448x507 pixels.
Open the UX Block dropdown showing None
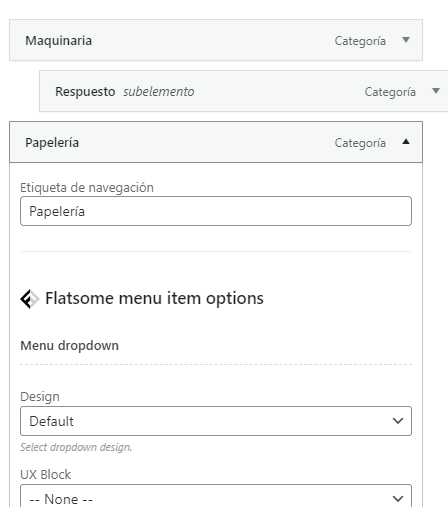[216, 497]
